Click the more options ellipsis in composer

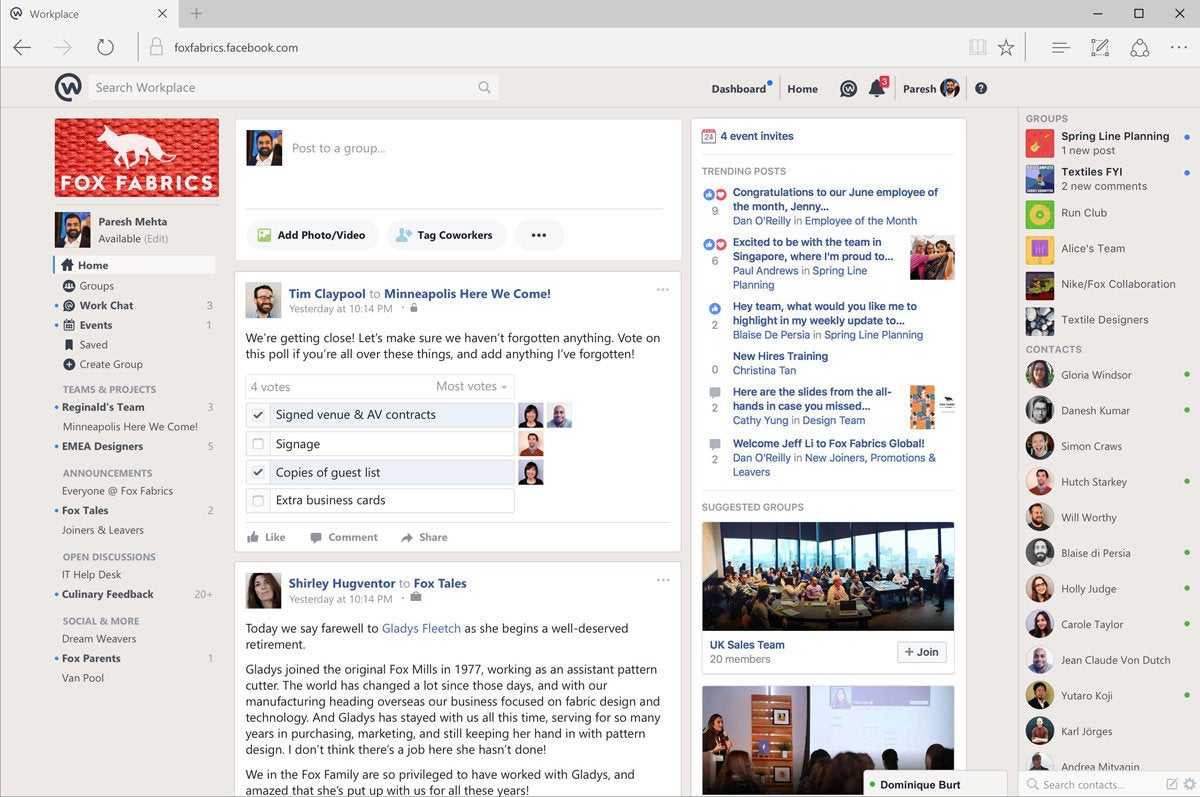click(x=539, y=235)
